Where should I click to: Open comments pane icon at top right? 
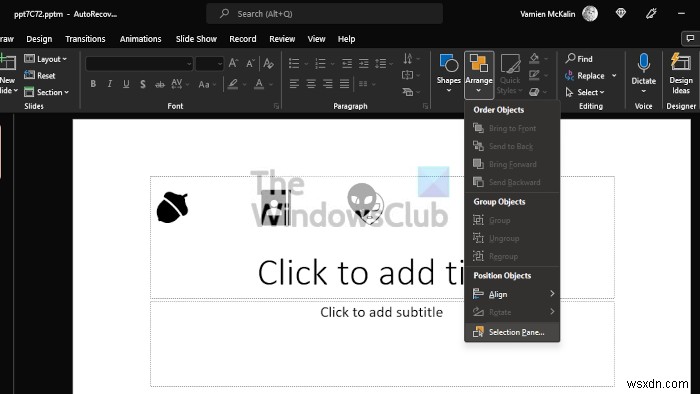pyautogui.click(x=690, y=38)
